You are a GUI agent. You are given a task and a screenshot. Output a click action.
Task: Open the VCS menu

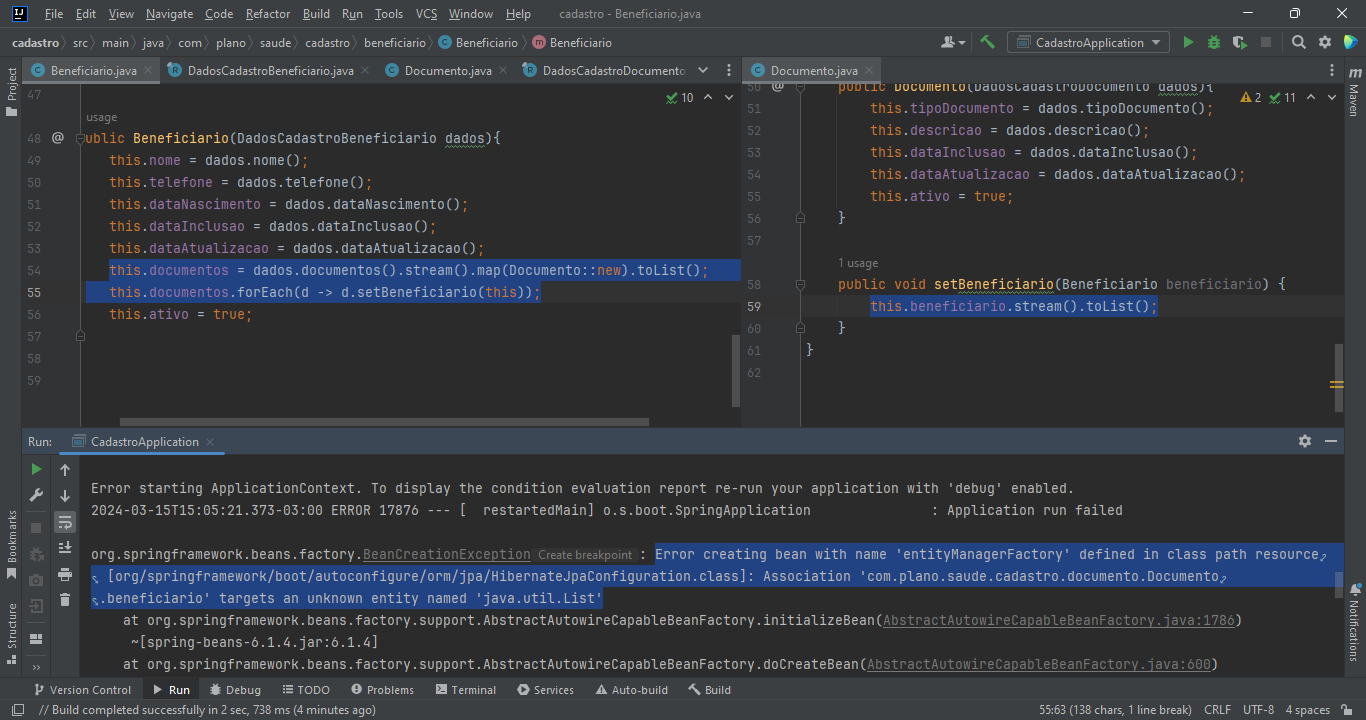point(426,14)
